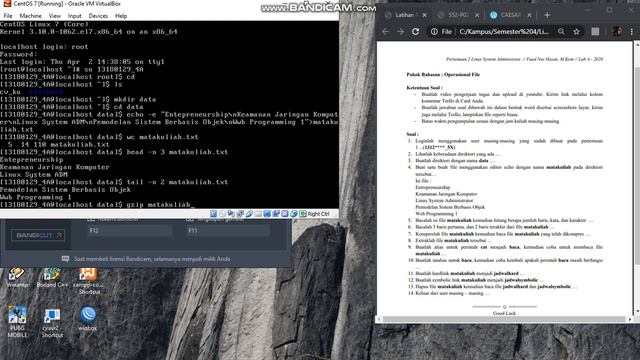Screen dimensions: 640x360
Task: Open the xampp-control shortcut on desktop
Action: pos(88,281)
